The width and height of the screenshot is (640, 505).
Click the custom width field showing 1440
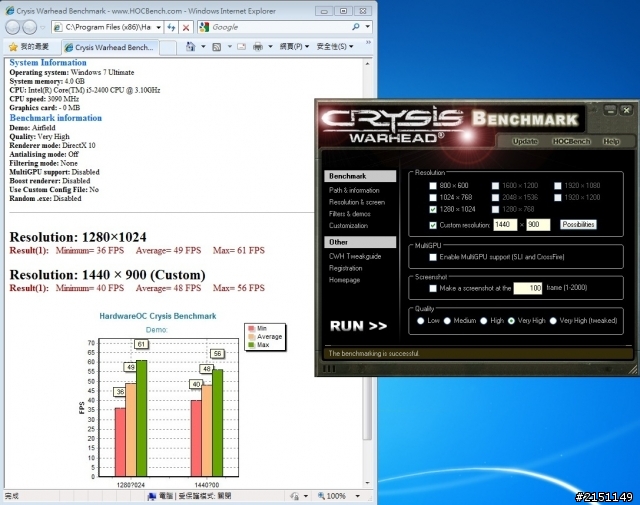(505, 225)
